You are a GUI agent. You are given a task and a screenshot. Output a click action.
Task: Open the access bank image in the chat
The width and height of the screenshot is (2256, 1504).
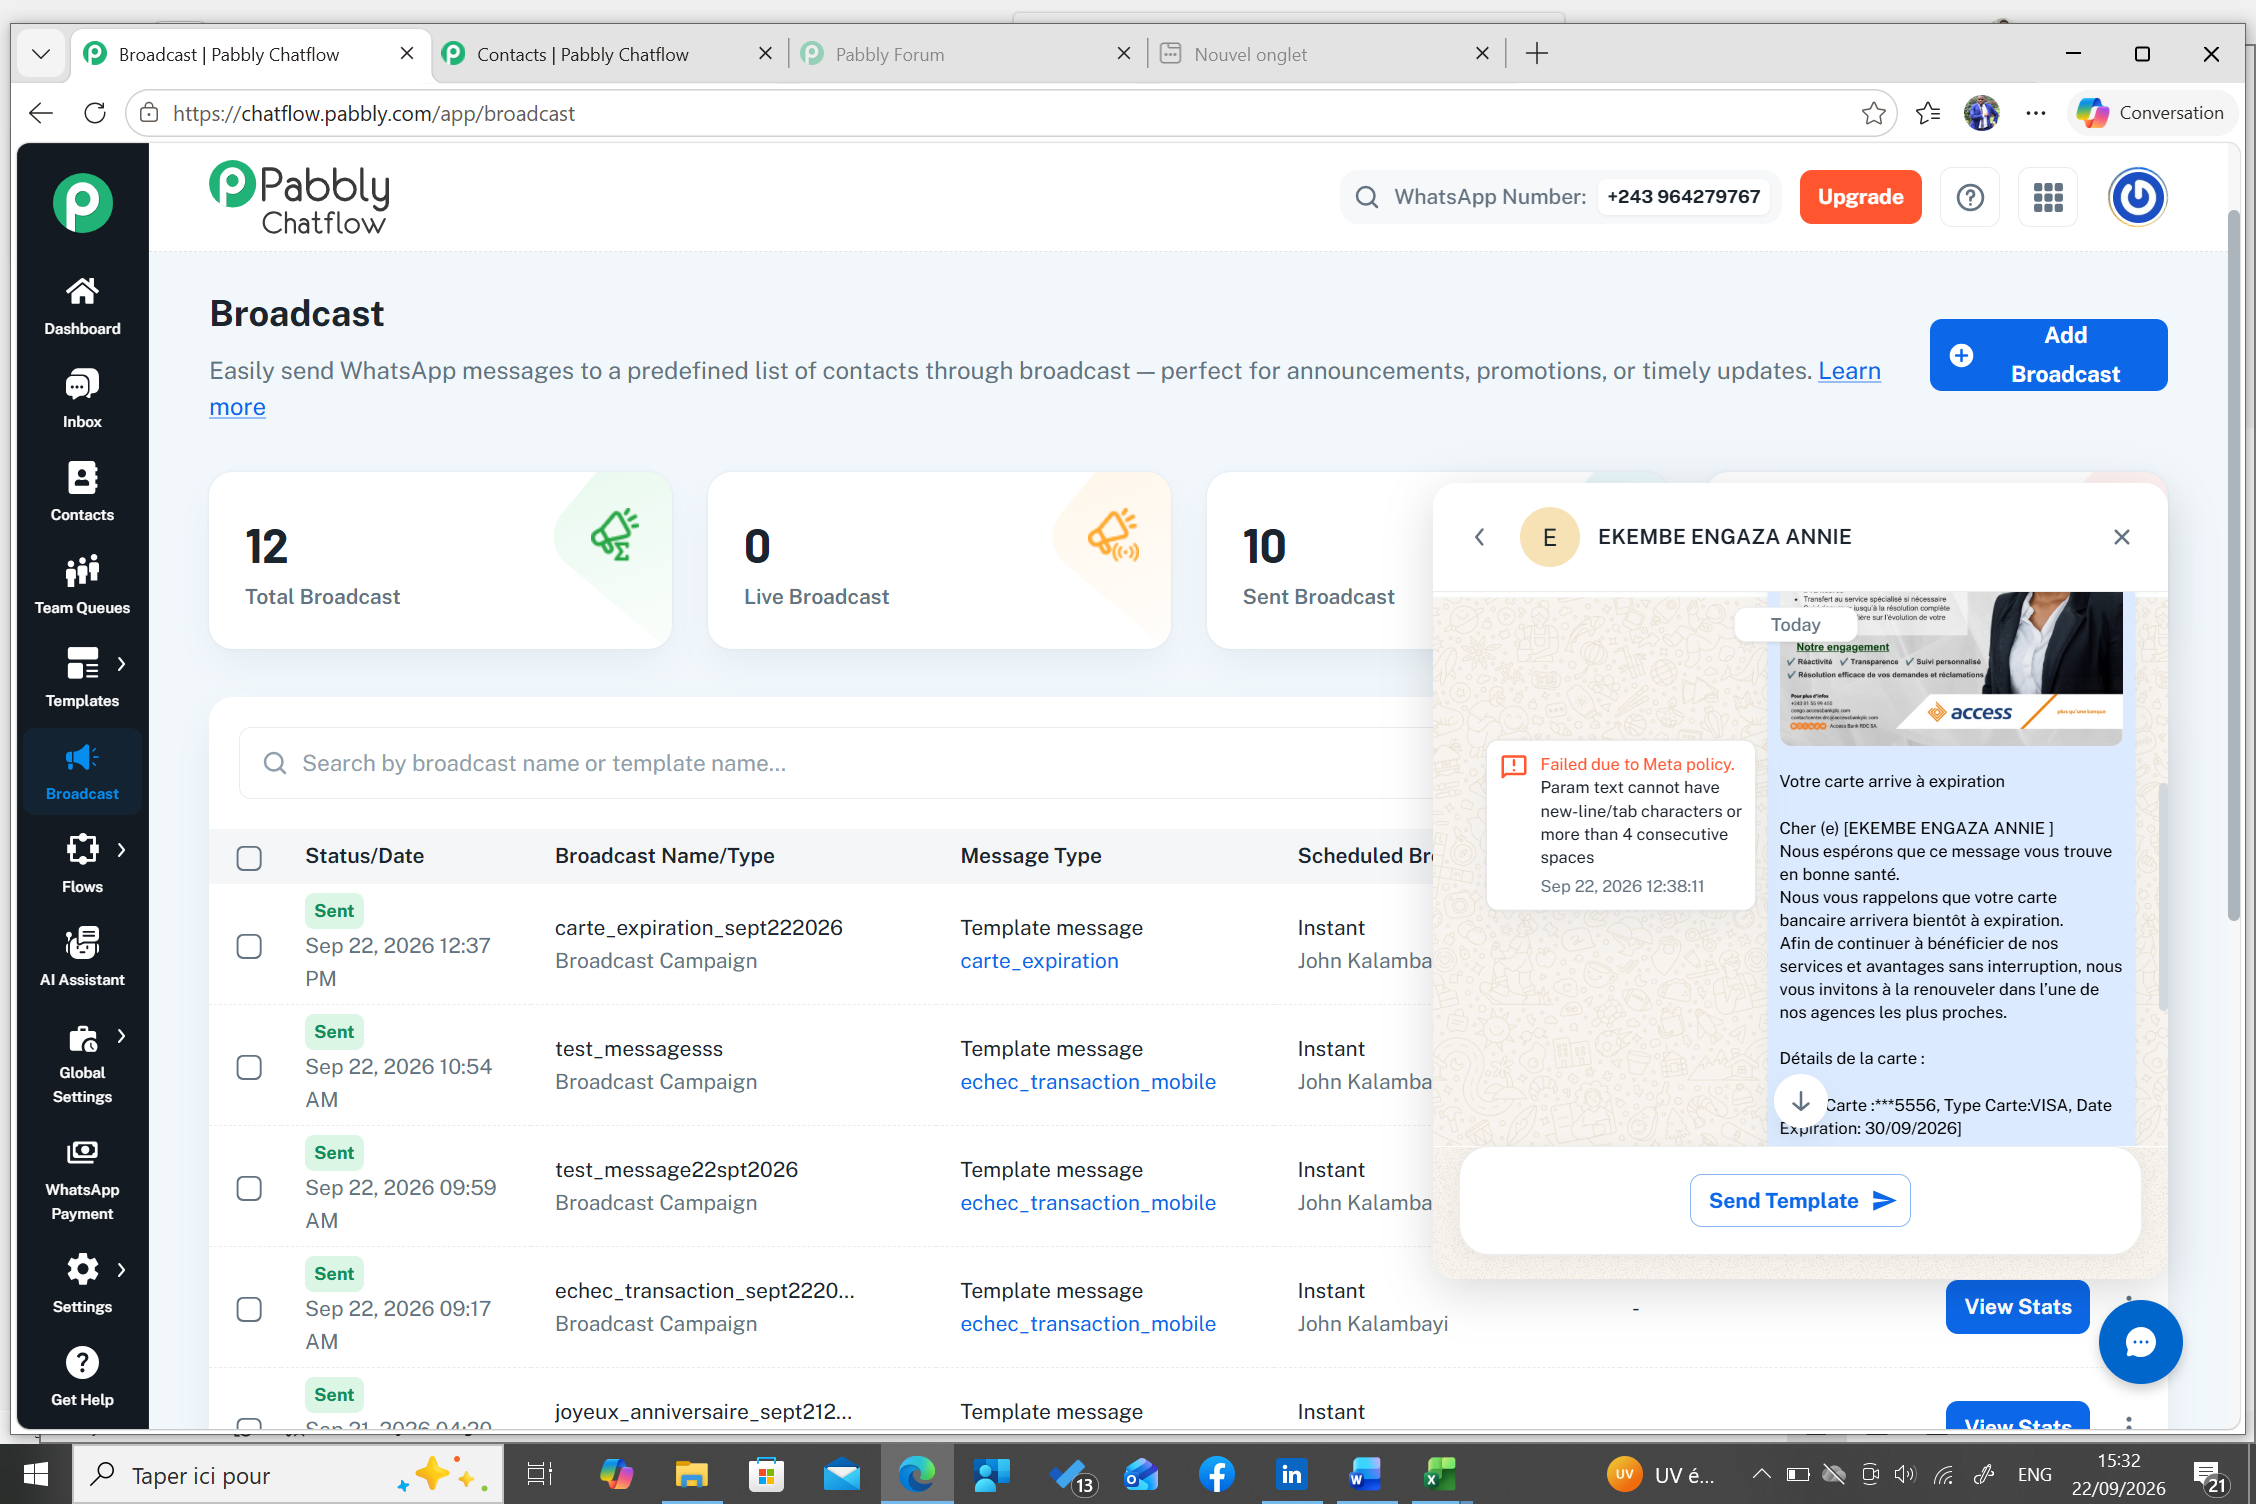(x=1951, y=668)
